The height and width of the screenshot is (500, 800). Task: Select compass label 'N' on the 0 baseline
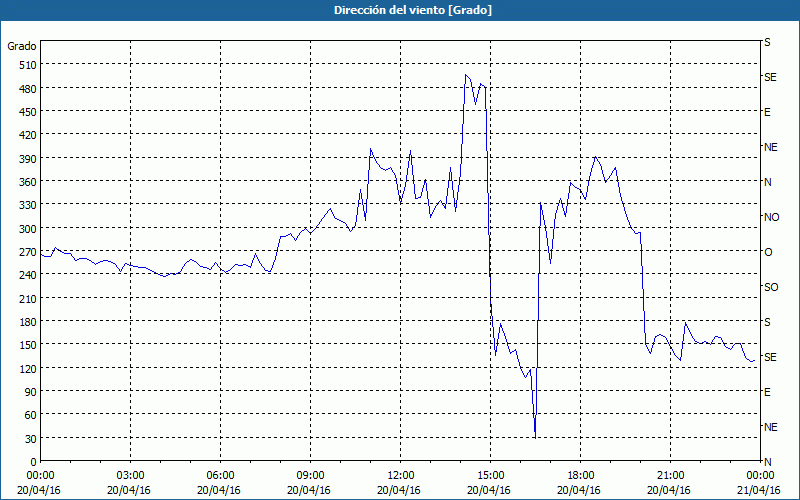click(x=767, y=462)
